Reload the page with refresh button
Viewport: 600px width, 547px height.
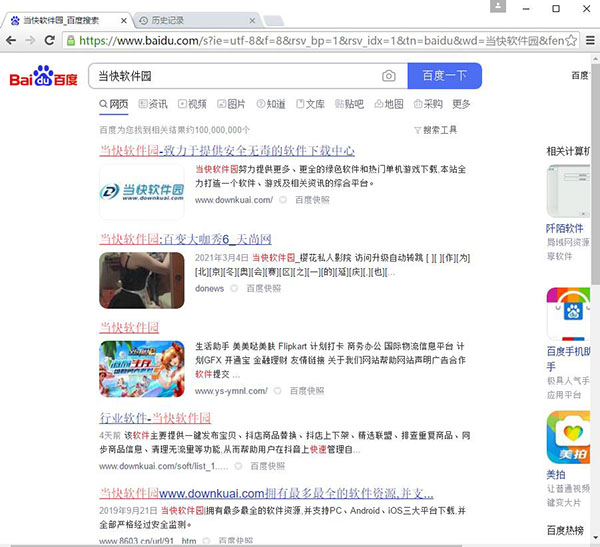click(50, 41)
